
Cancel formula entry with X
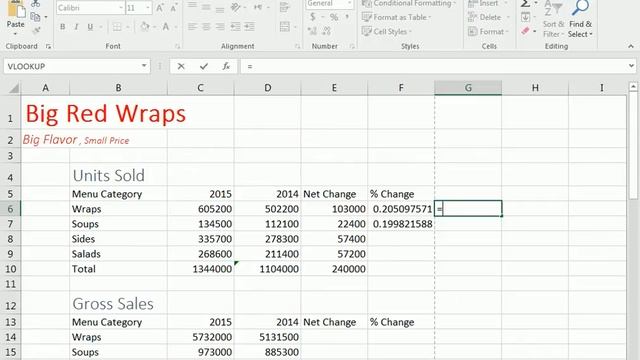(181, 66)
